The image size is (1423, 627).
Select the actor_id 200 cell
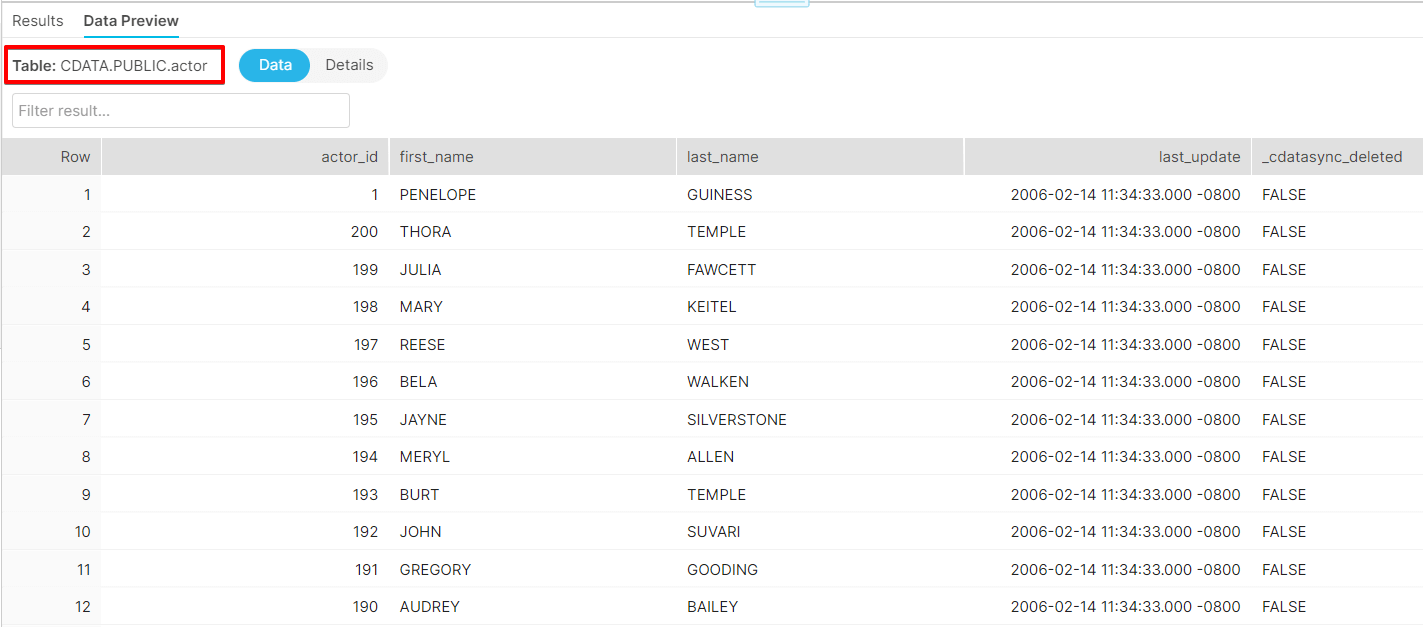[x=364, y=232]
